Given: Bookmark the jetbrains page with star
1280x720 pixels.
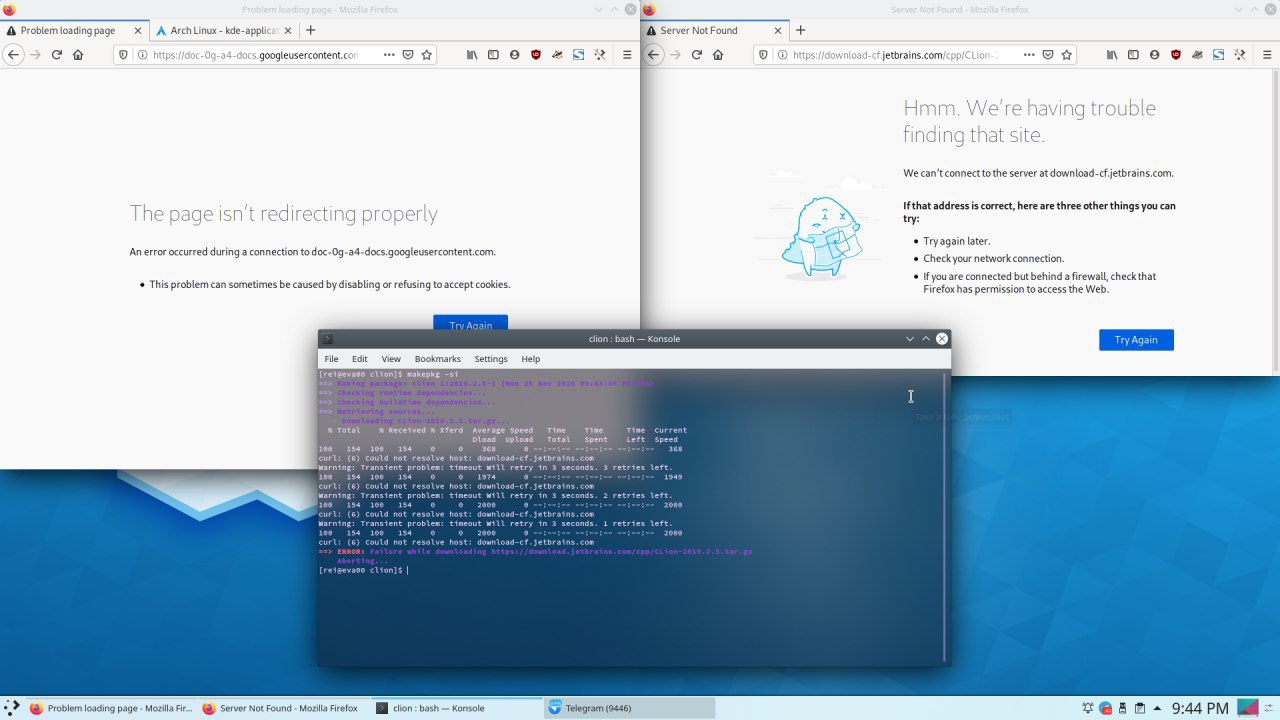Looking at the screenshot, I should tap(1066, 55).
